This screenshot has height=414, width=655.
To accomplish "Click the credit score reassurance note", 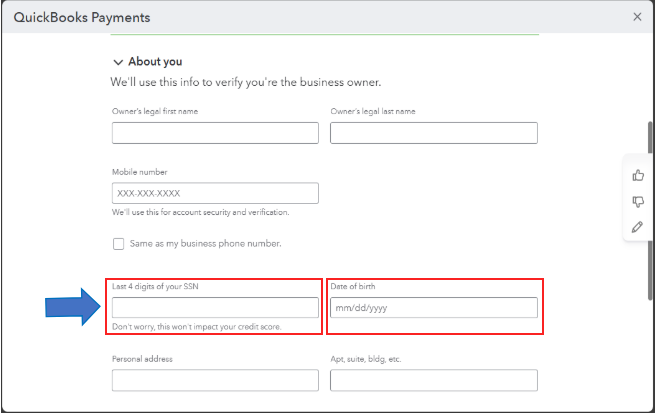I will (196, 327).
